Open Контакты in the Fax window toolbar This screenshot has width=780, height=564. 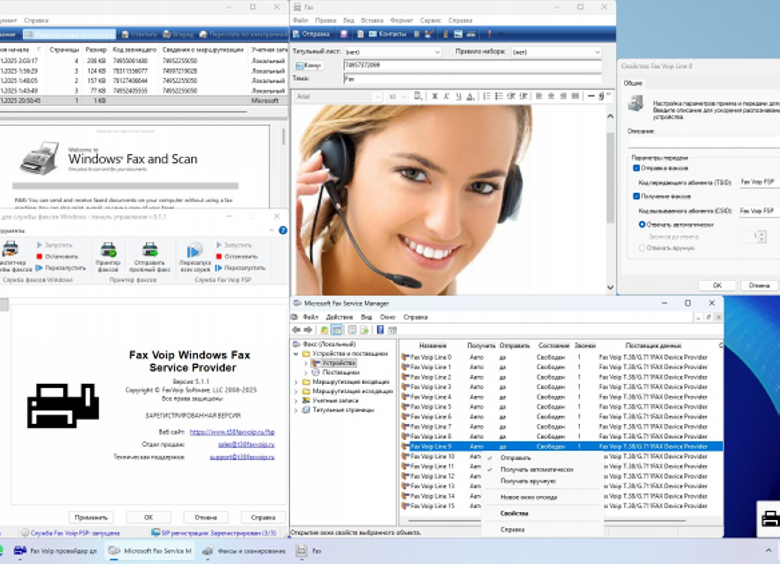coord(388,34)
